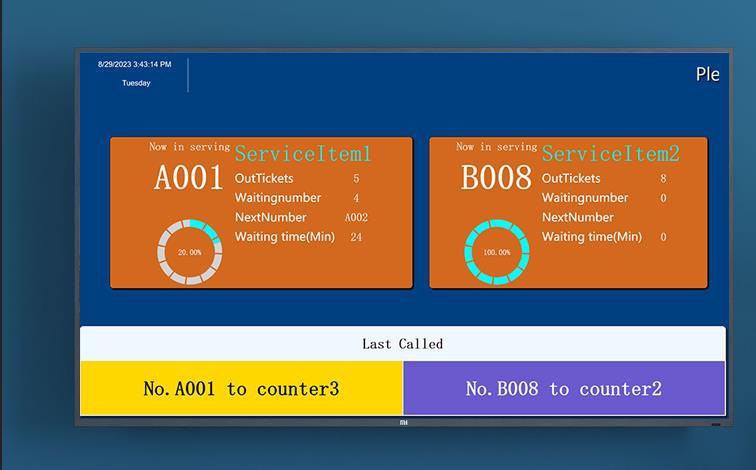
Task: Click the large A001 serving number
Action: (189, 178)
